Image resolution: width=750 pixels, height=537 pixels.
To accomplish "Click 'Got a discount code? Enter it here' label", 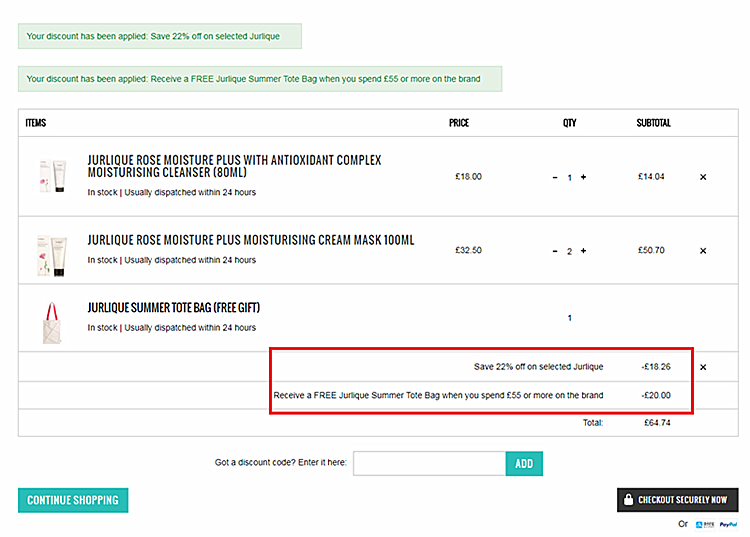I will pos(281,462).
